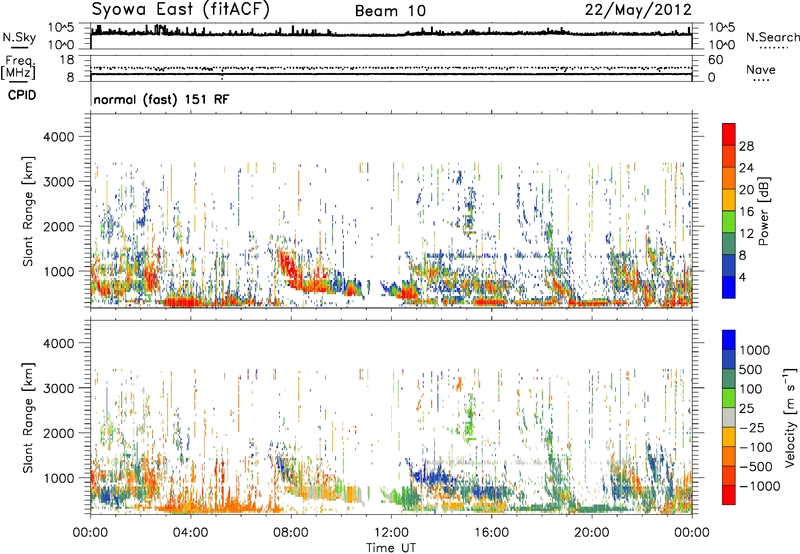This screenshot has width=800, height=554.
Task: Click the '−100' value on Velocity colorbar
Action: coord(756,447)
